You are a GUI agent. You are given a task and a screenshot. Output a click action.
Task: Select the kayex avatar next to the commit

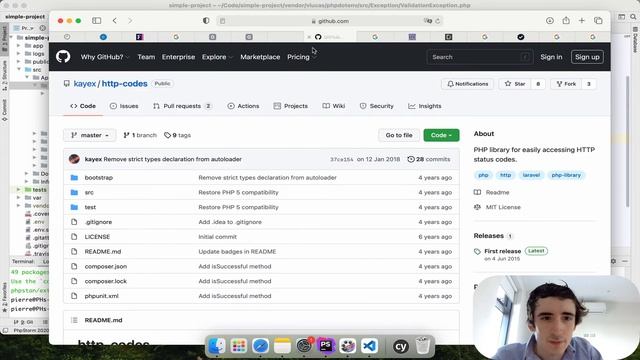[x=74, y=159]
